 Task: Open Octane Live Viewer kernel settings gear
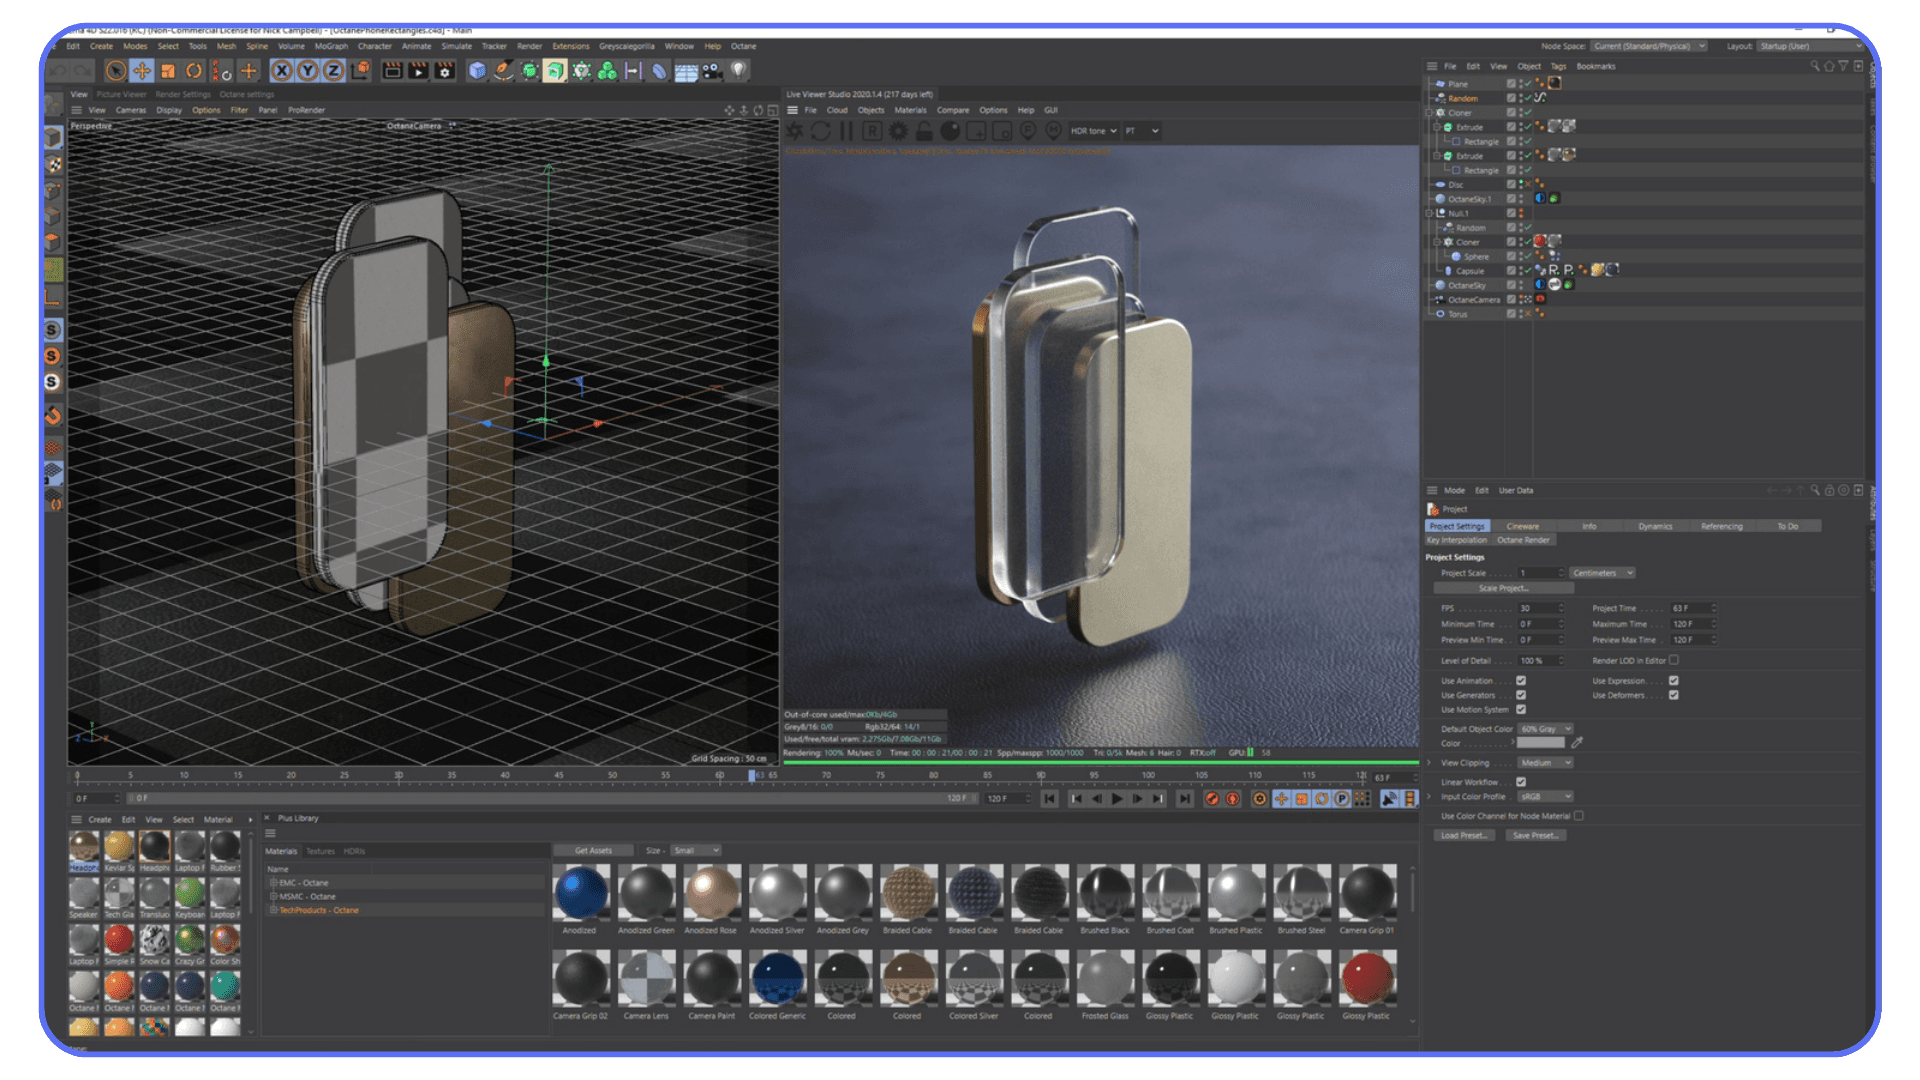(x=898, y=130)
